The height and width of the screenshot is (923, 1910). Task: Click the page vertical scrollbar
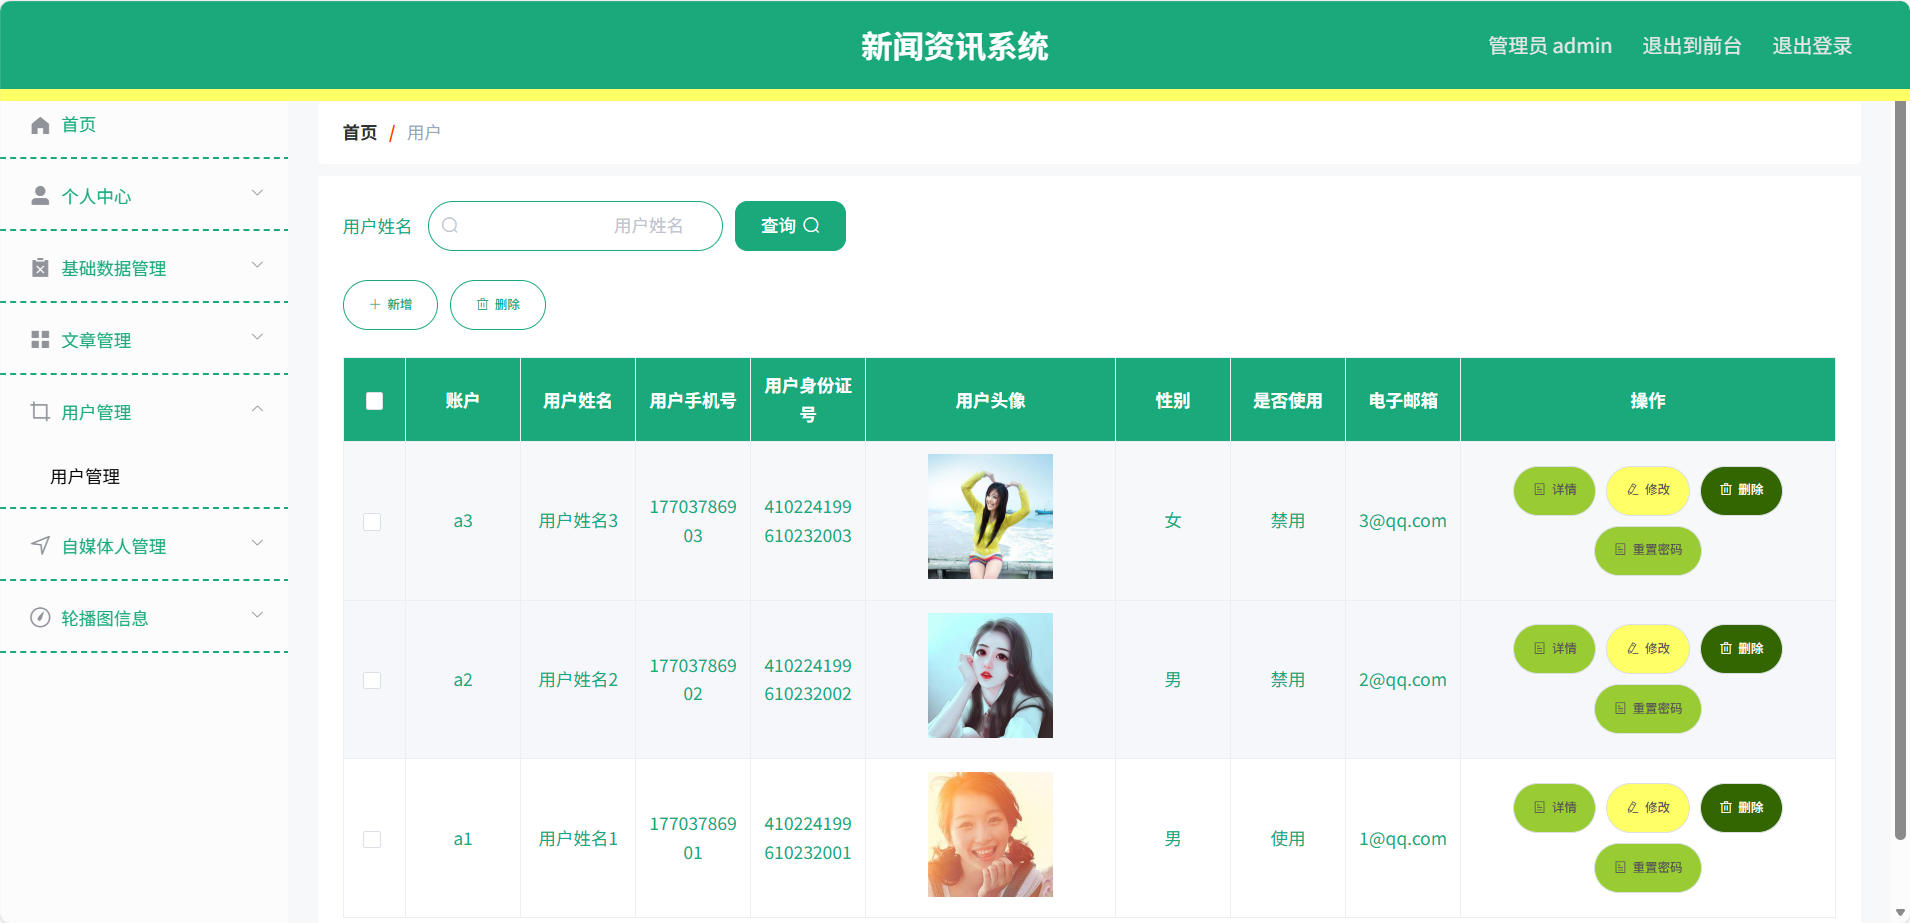tap(1900, 470)
